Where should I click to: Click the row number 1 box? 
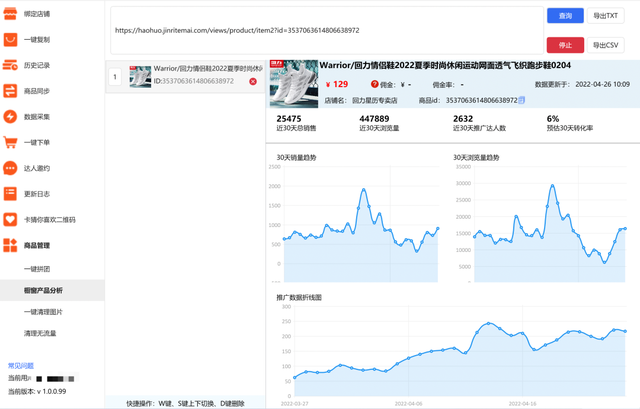tap(115, 77)
